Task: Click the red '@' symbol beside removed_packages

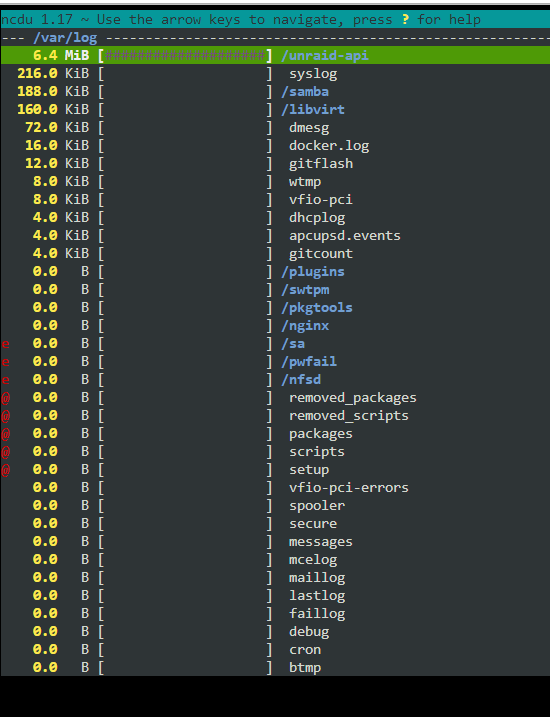Action: tap(5, 398)
